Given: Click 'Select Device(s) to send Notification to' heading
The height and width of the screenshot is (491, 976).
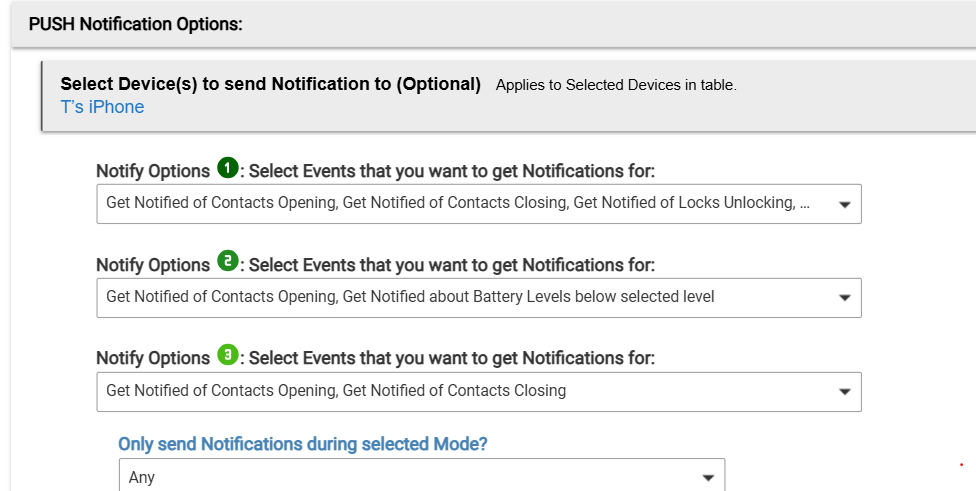Looking at the screenshot, I should [x=271, y=84].
